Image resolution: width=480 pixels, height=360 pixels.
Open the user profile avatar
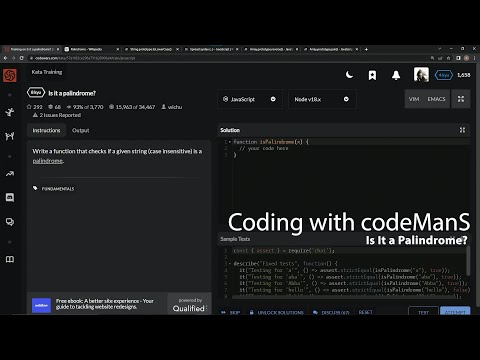pos(421,75)
